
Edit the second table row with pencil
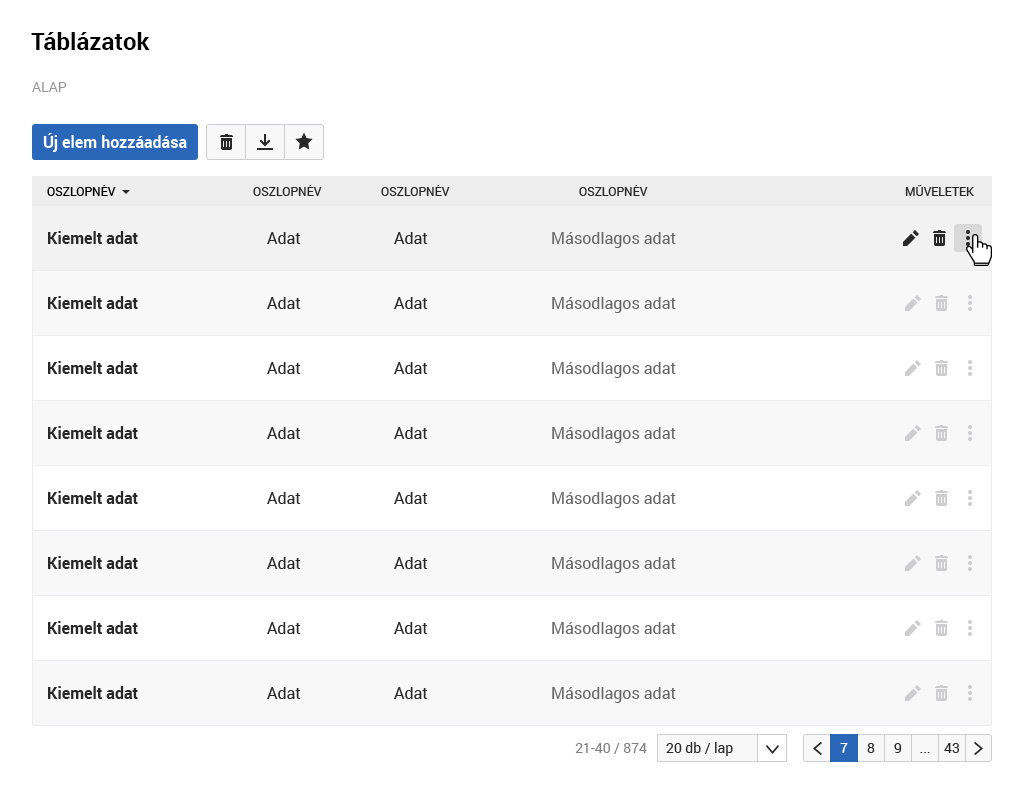pyautogui.click(x=912, y=303)
